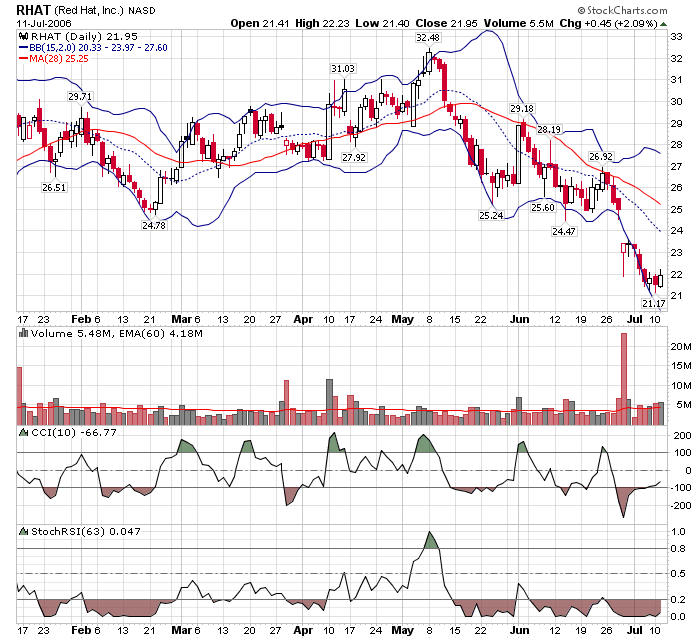Screen dimensions: 700x639
Task: Click the StockCharts.com logo text
Action: tap(622, 10)
